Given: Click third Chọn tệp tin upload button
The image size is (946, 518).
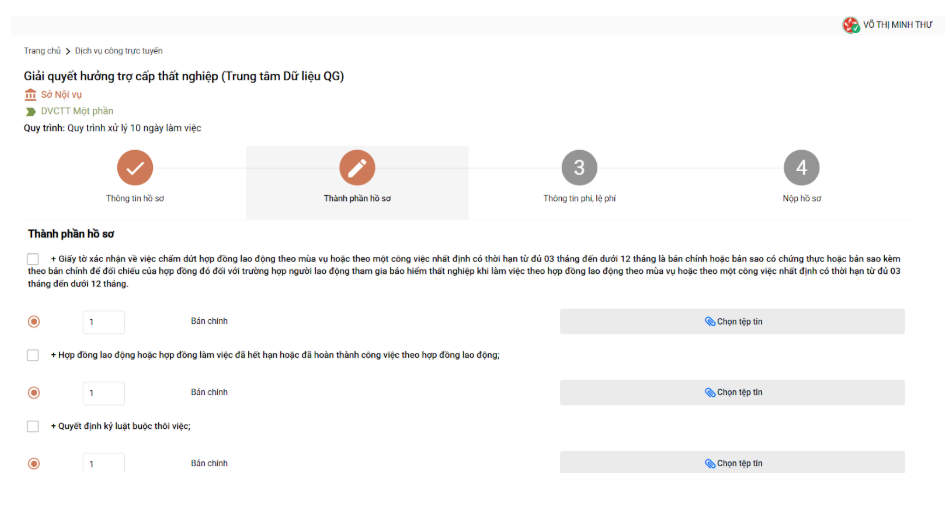Looking at the screenshot, I should click(x=732, y=463).
